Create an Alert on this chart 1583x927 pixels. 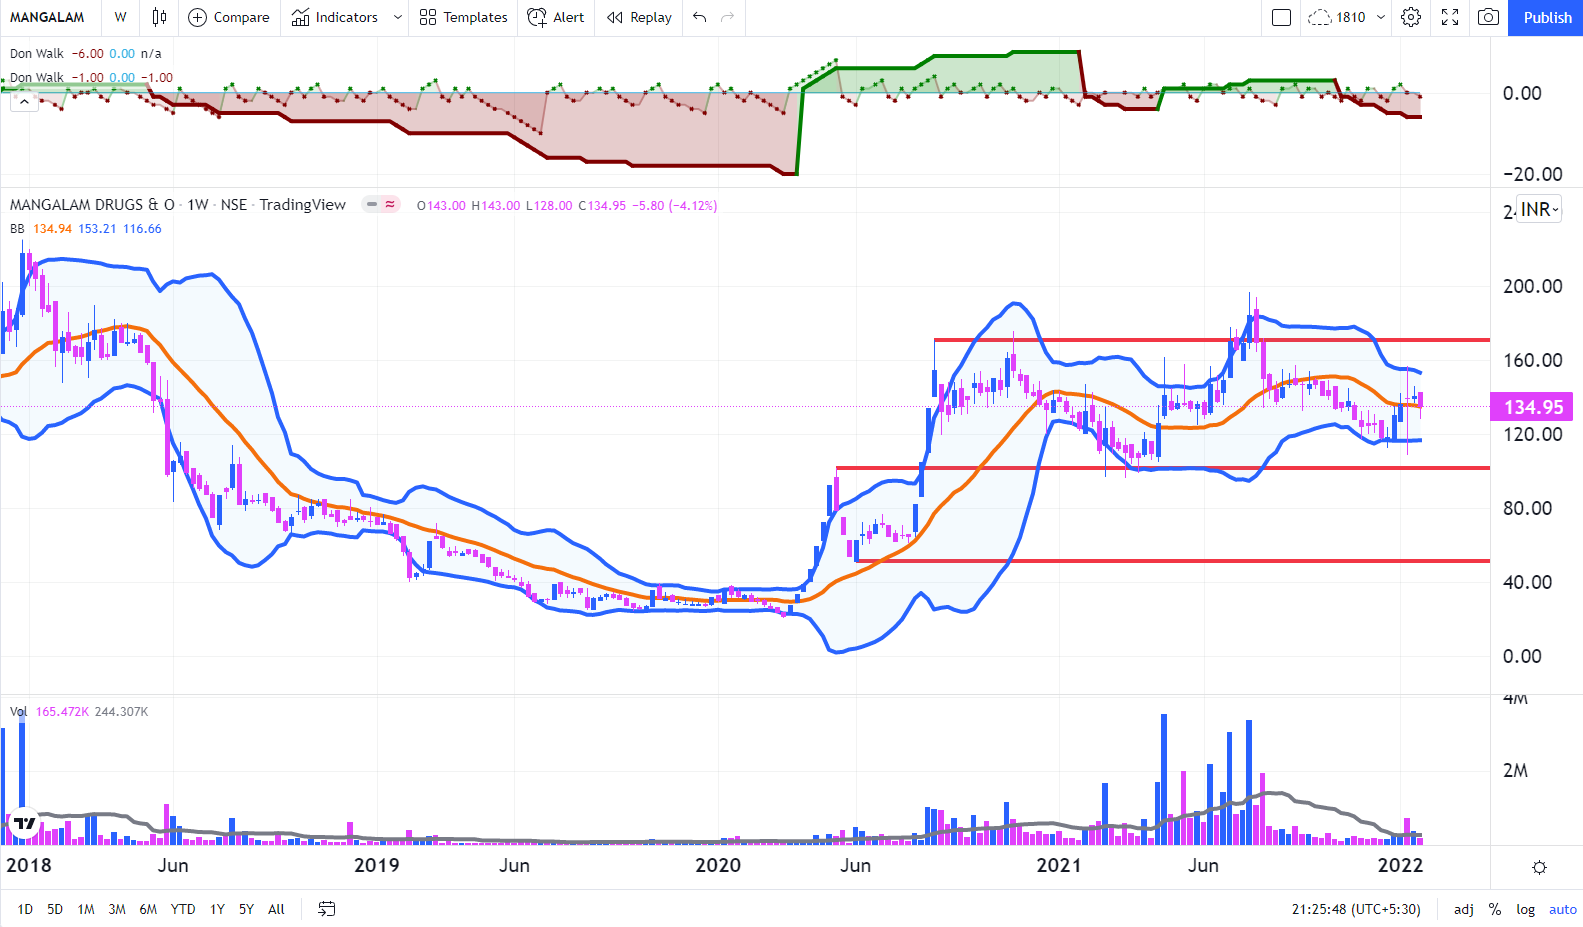tap(556, 17)
